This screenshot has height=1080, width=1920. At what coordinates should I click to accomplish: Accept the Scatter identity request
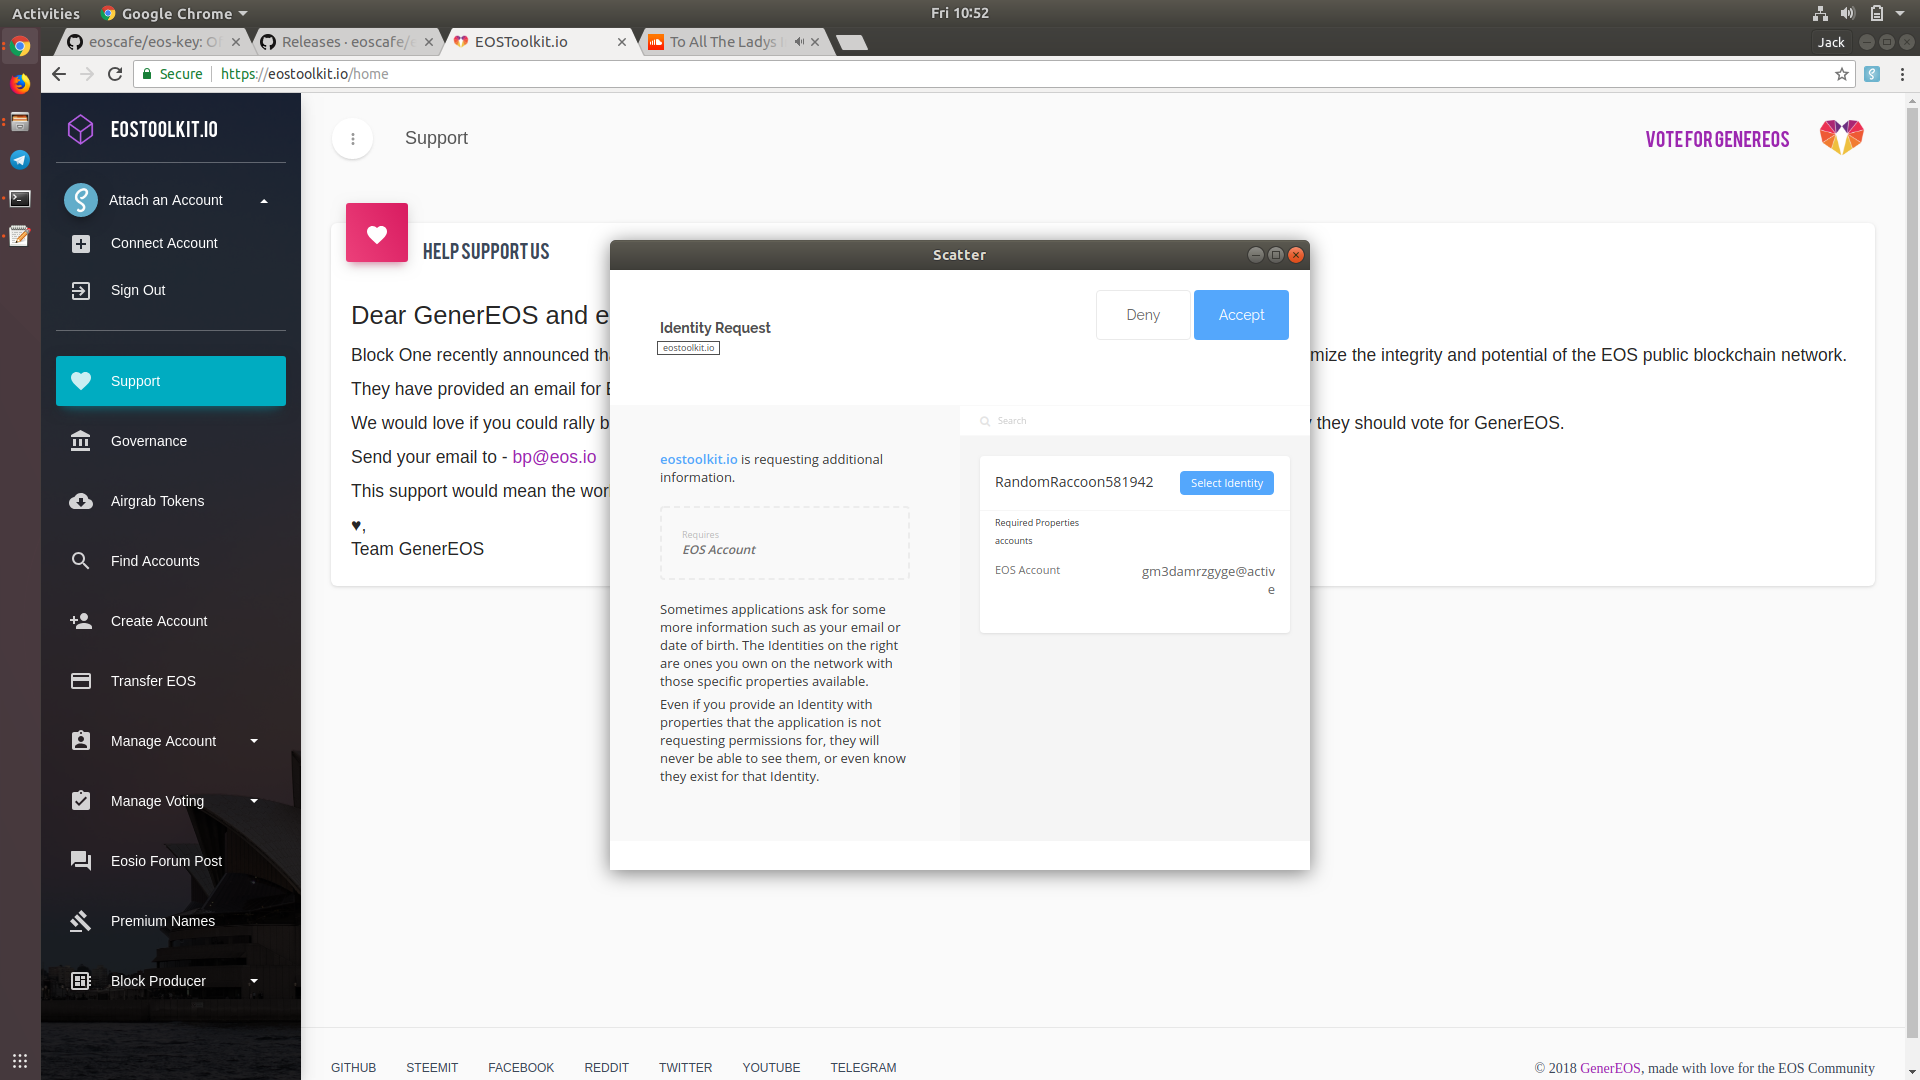pyautogui.click(x=1240, y=315)
